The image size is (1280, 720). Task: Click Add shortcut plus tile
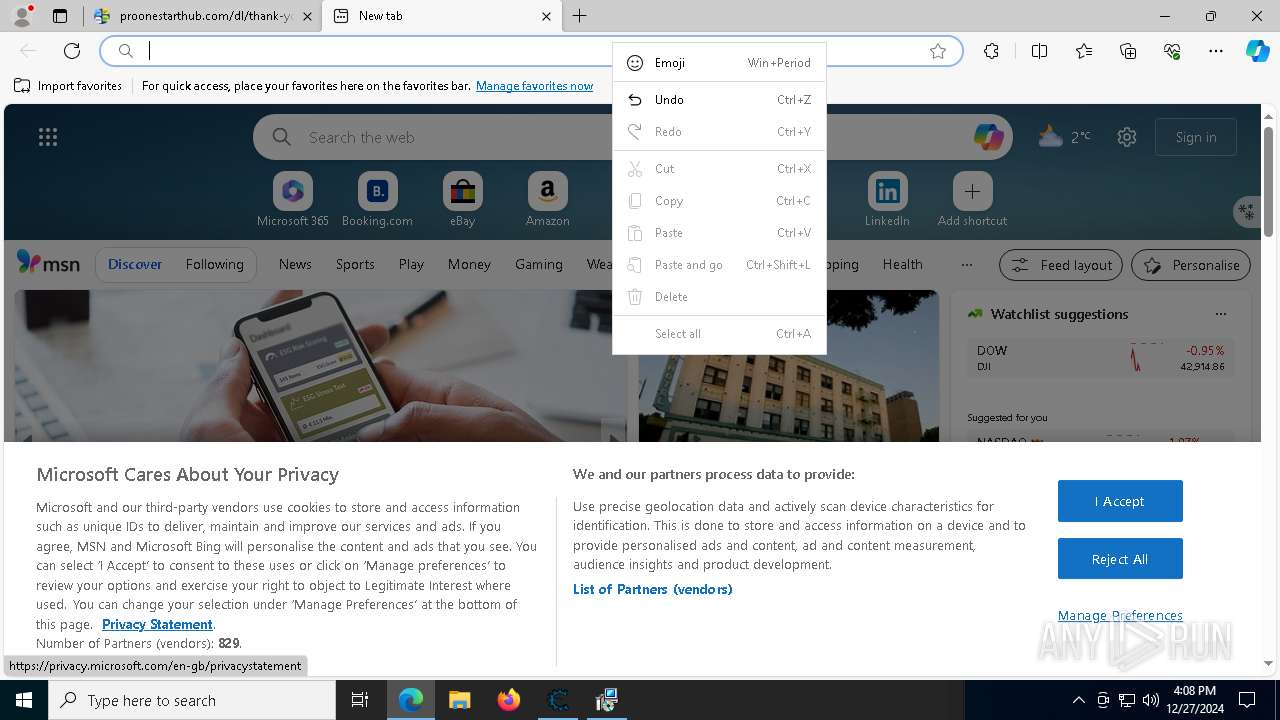[972, 200]
